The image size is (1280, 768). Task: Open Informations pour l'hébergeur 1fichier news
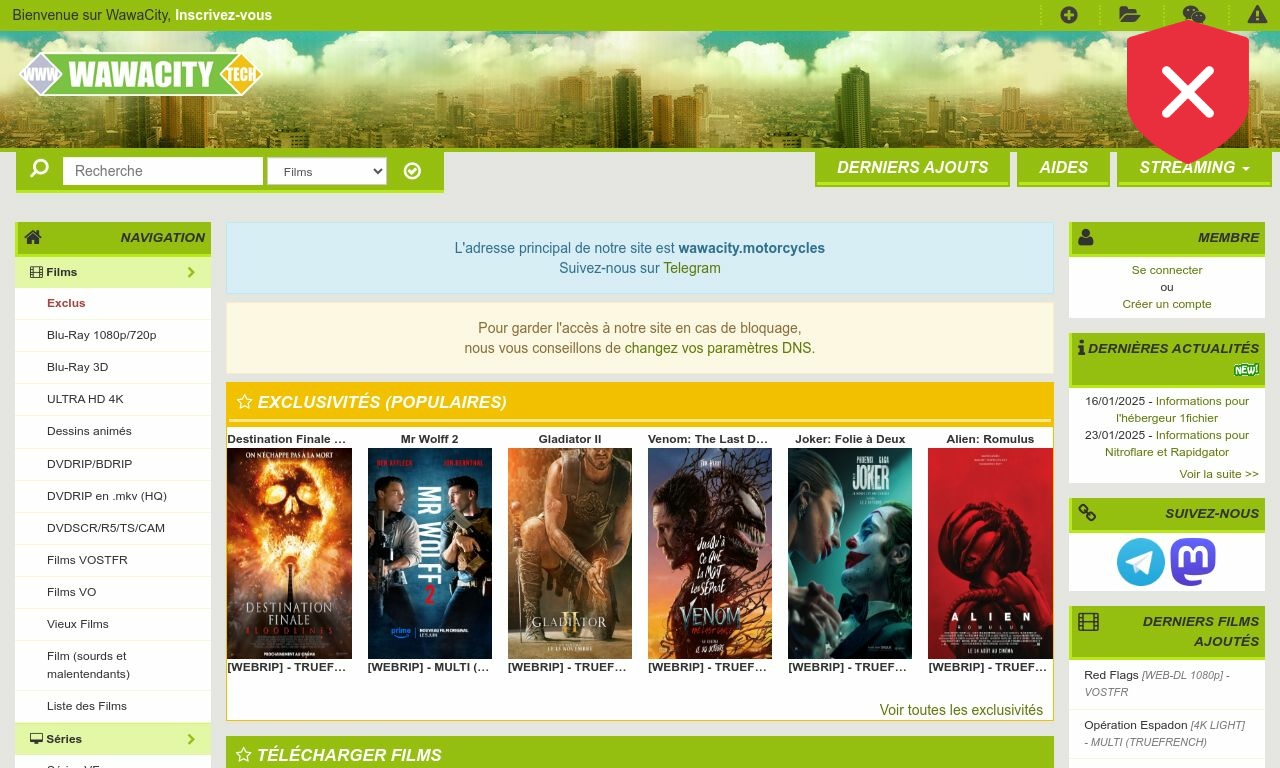pyautogui.click(x=1184, y=409)
